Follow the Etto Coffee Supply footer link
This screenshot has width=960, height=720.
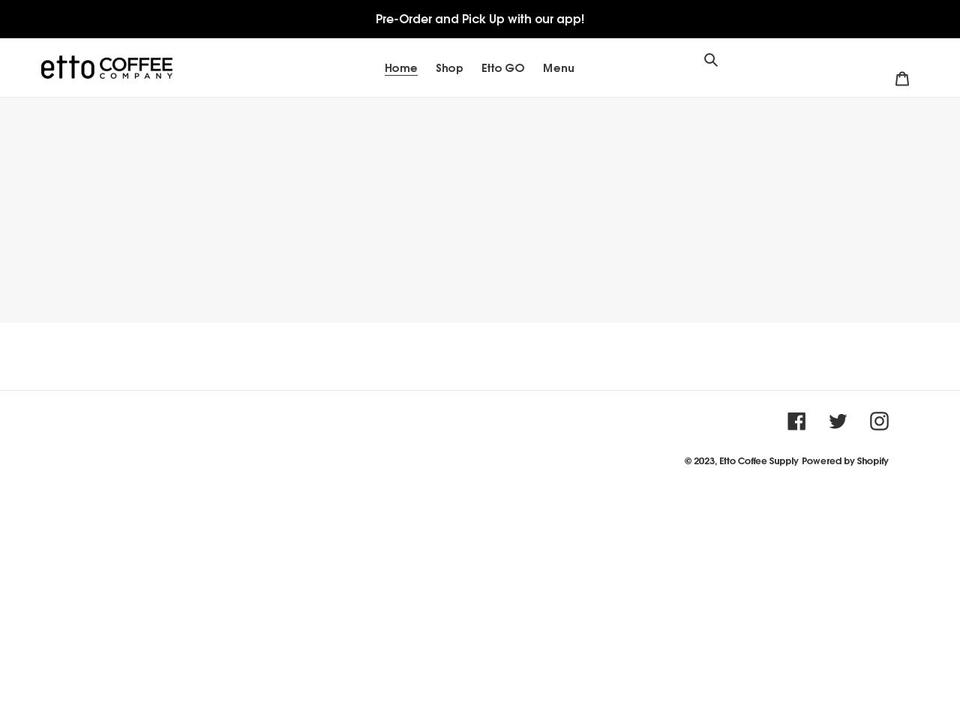pyautogui.click(x=759, y=461)
